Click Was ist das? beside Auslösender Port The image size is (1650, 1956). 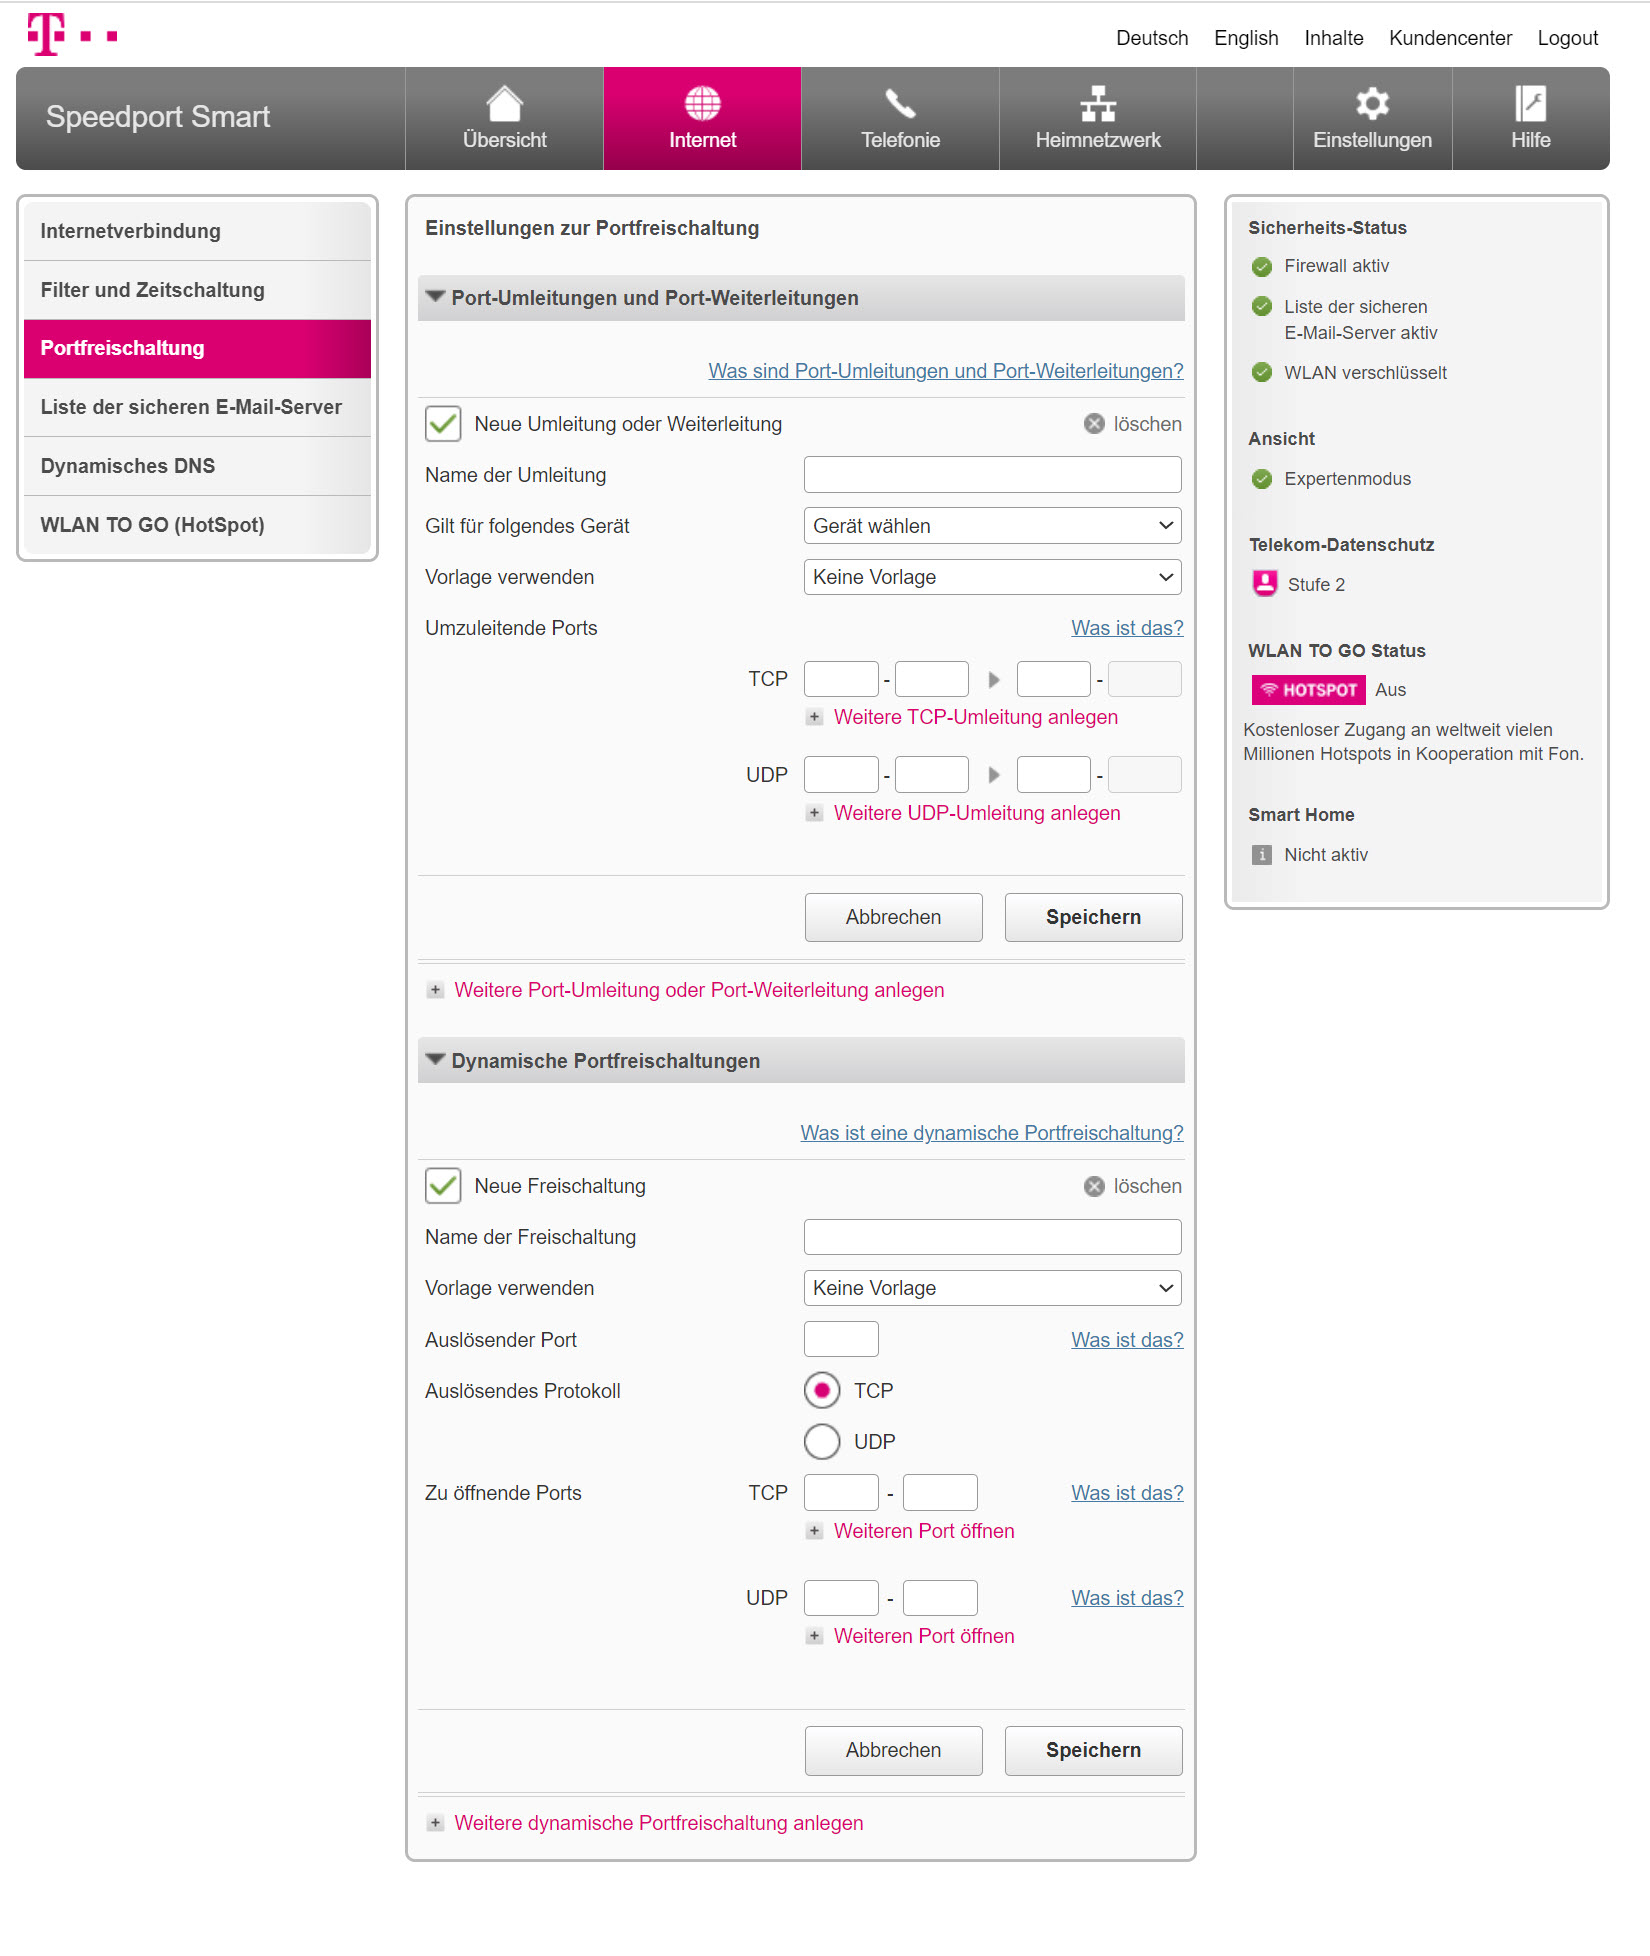pos(1127,1340)
